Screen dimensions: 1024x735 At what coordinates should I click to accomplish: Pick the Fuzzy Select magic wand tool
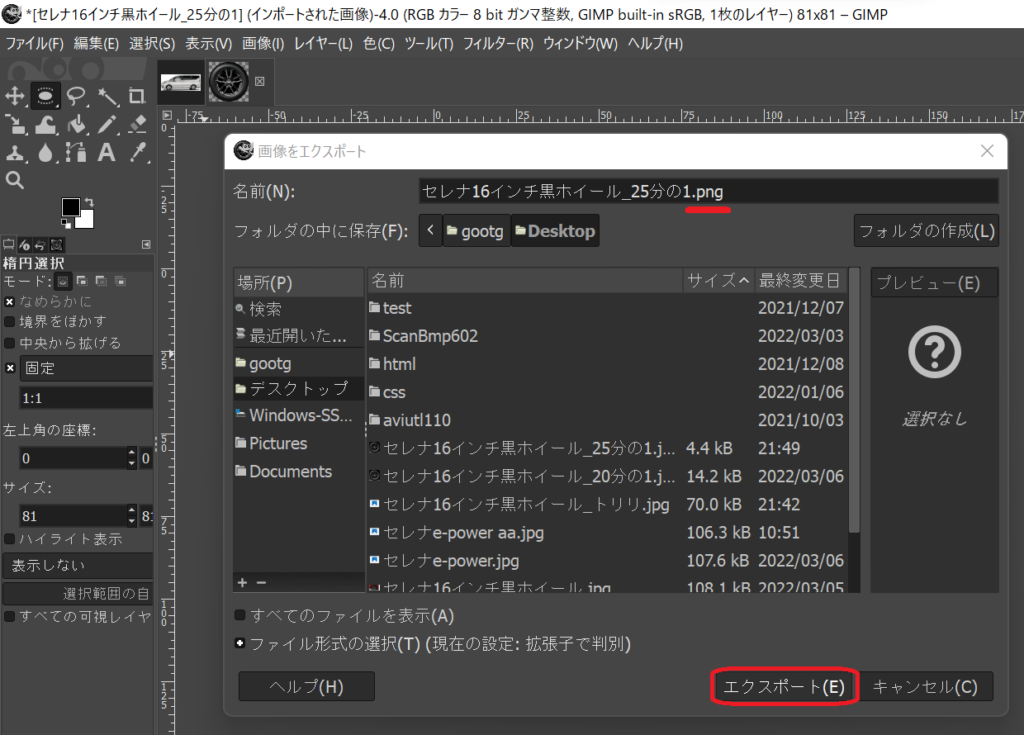[107, 96]
